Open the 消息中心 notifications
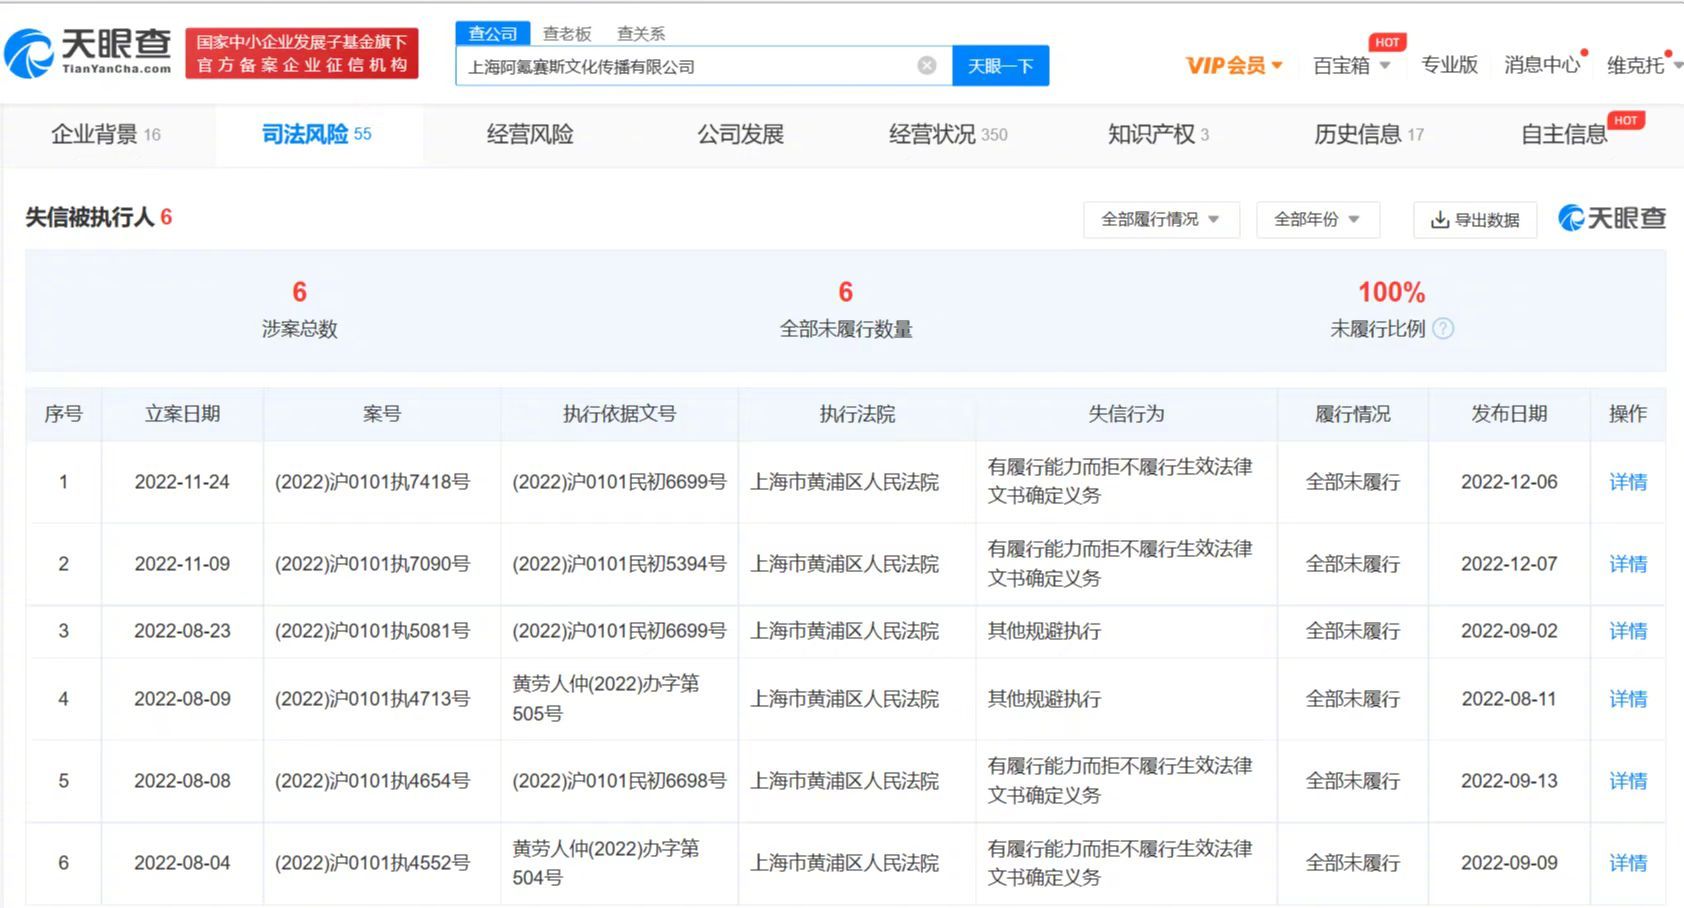This screenshot has height=908, width=1684. [x=1541, y=66]
